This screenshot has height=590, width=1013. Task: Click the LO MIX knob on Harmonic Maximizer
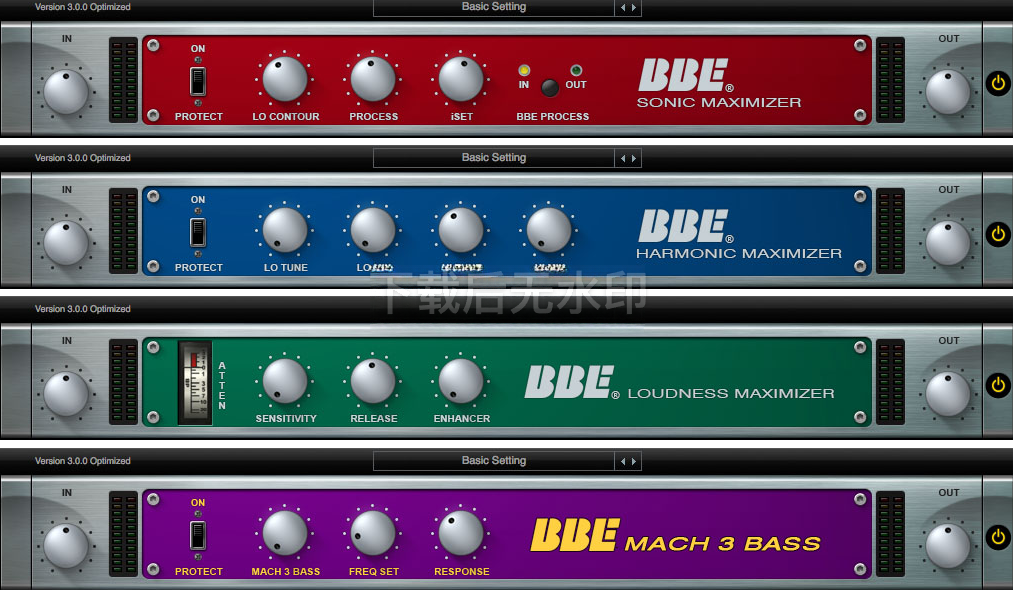tap(373, 229)
